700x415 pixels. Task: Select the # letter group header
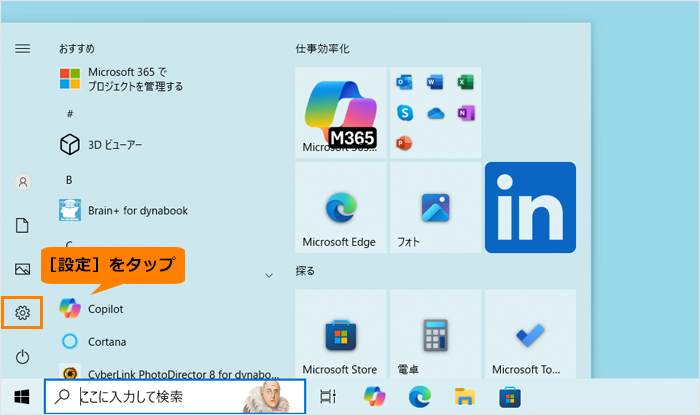click(70, 114)
